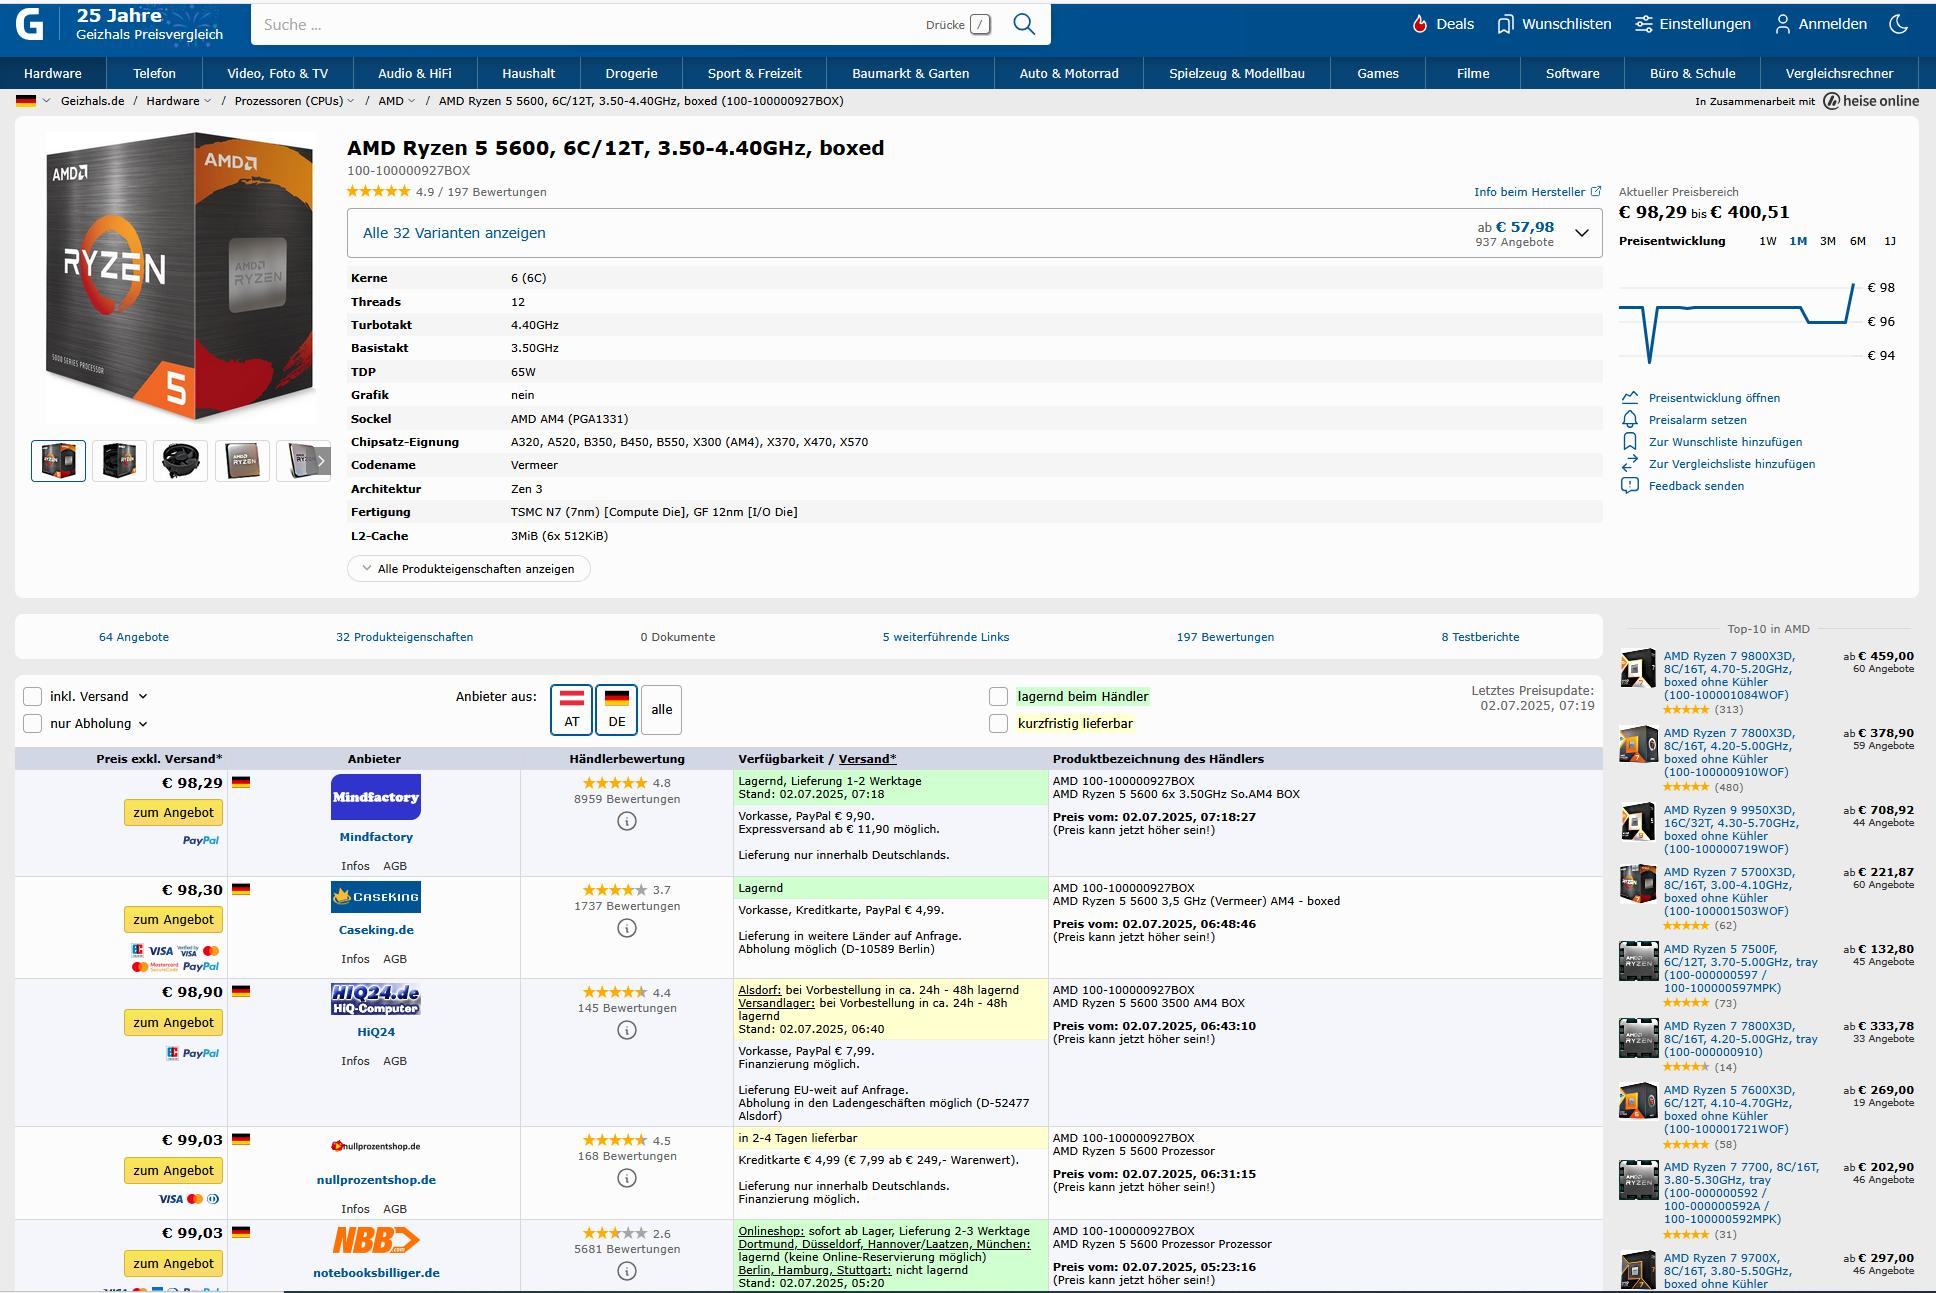The width and height of the screenshot is (1936, 1293).
Task: Expand Prozessoren (CPUs) breadcrumb dropdown
Action: (351, 101)
